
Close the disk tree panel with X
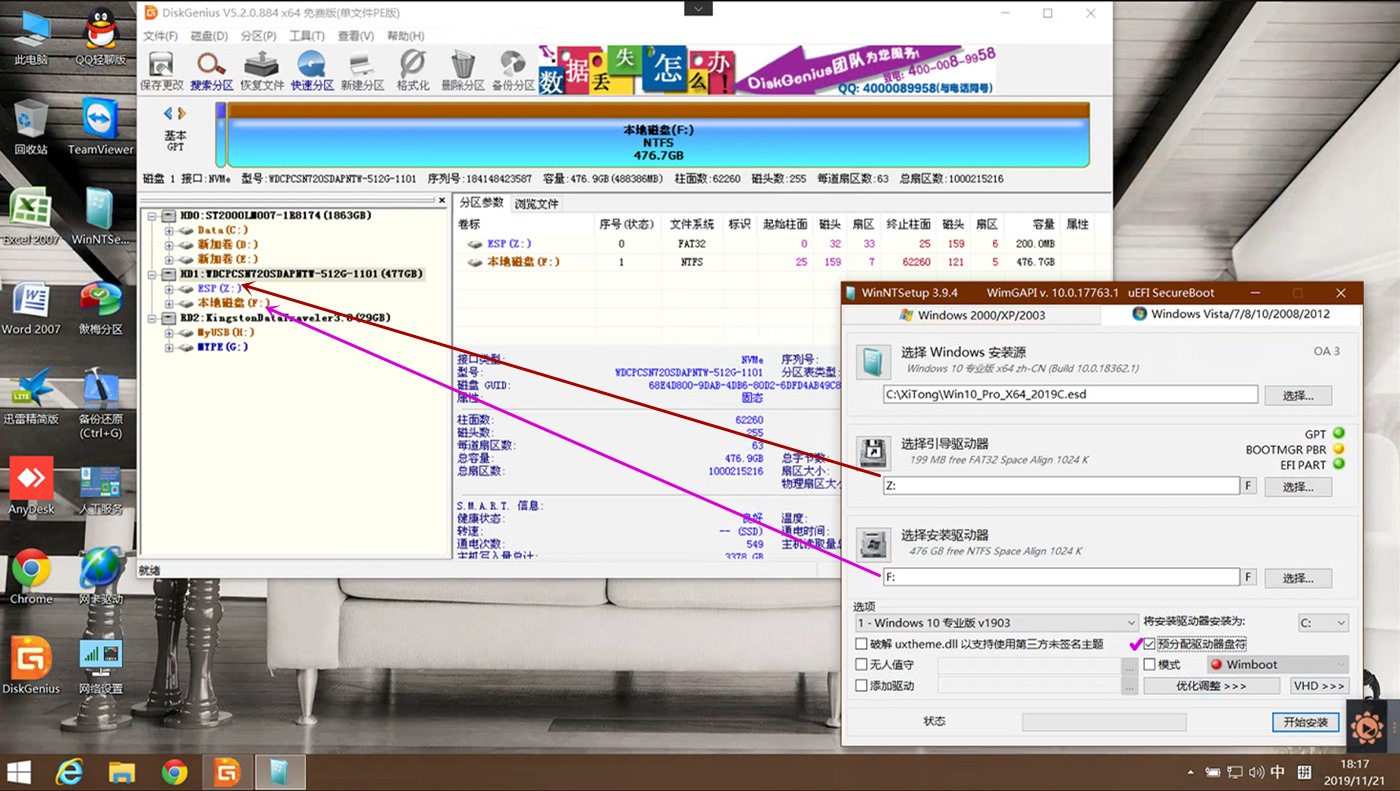point(442,201)
